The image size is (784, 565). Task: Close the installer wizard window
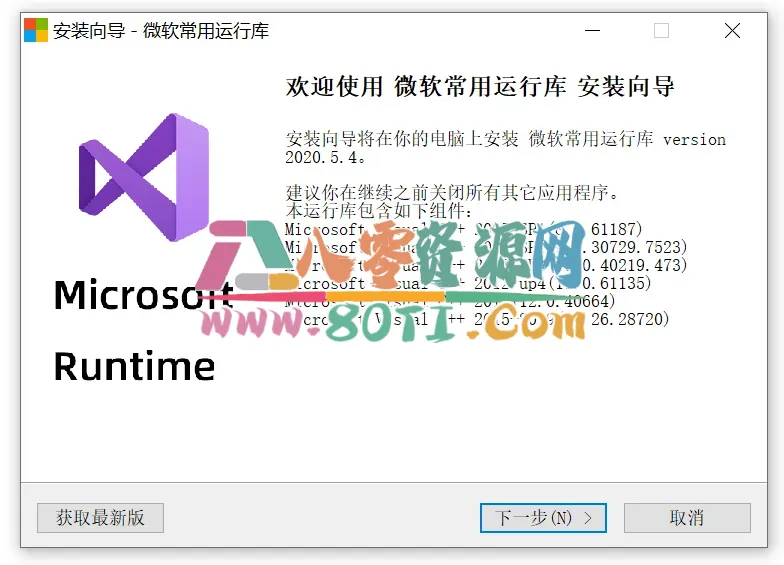coord(732,30)
